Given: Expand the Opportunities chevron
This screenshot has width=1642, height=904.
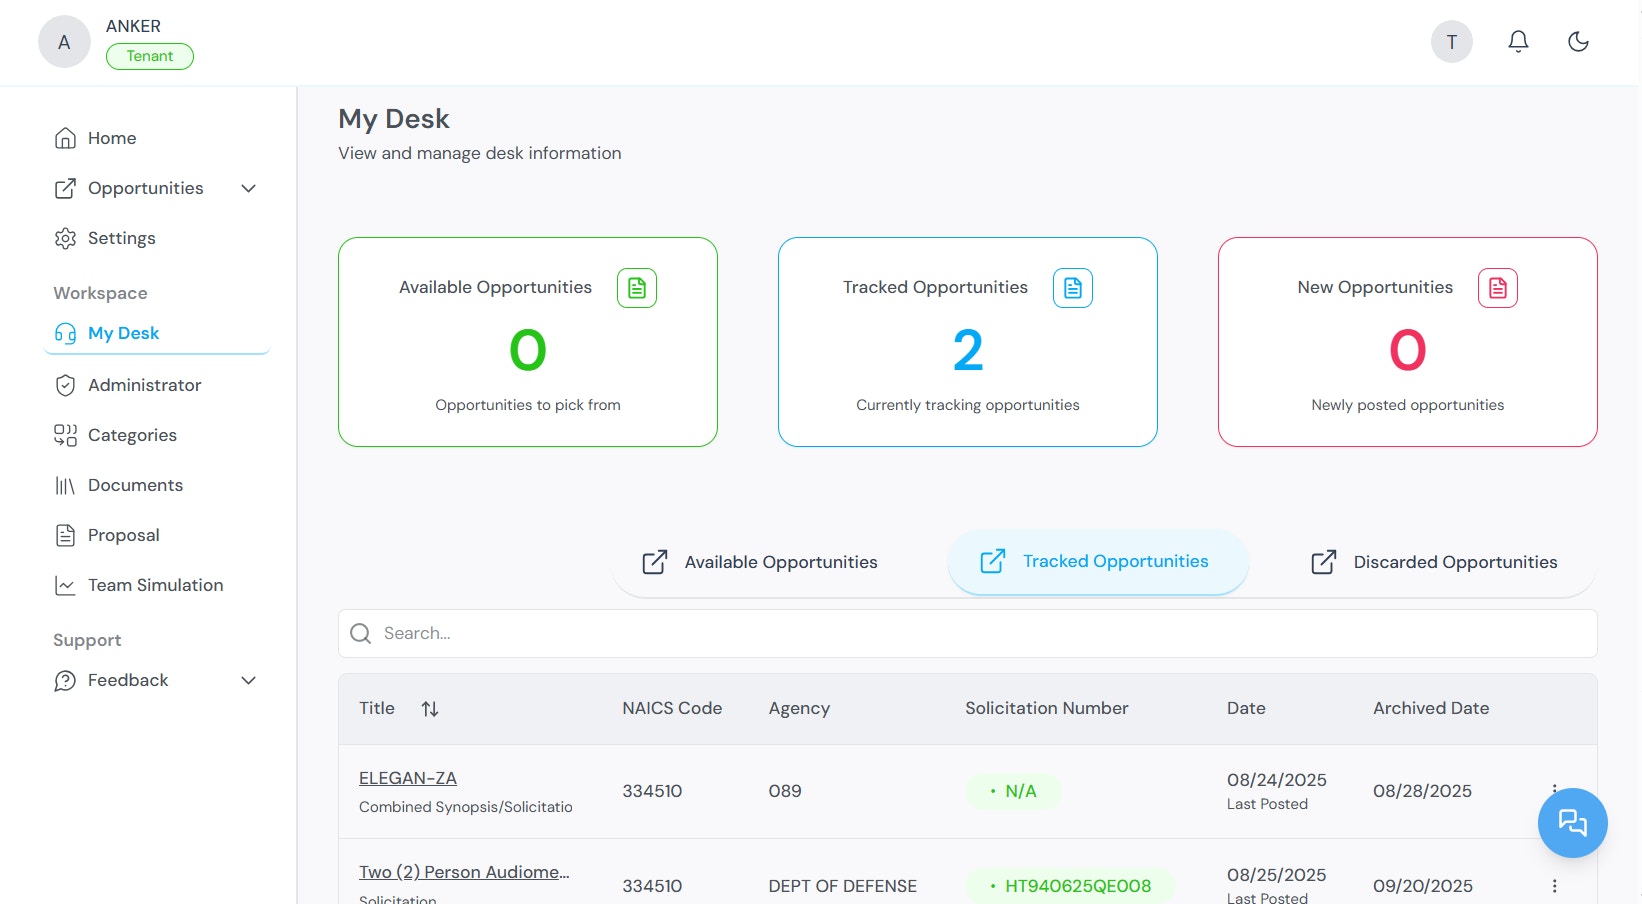Looking at the screenshot, I should (x=249, y=188).
